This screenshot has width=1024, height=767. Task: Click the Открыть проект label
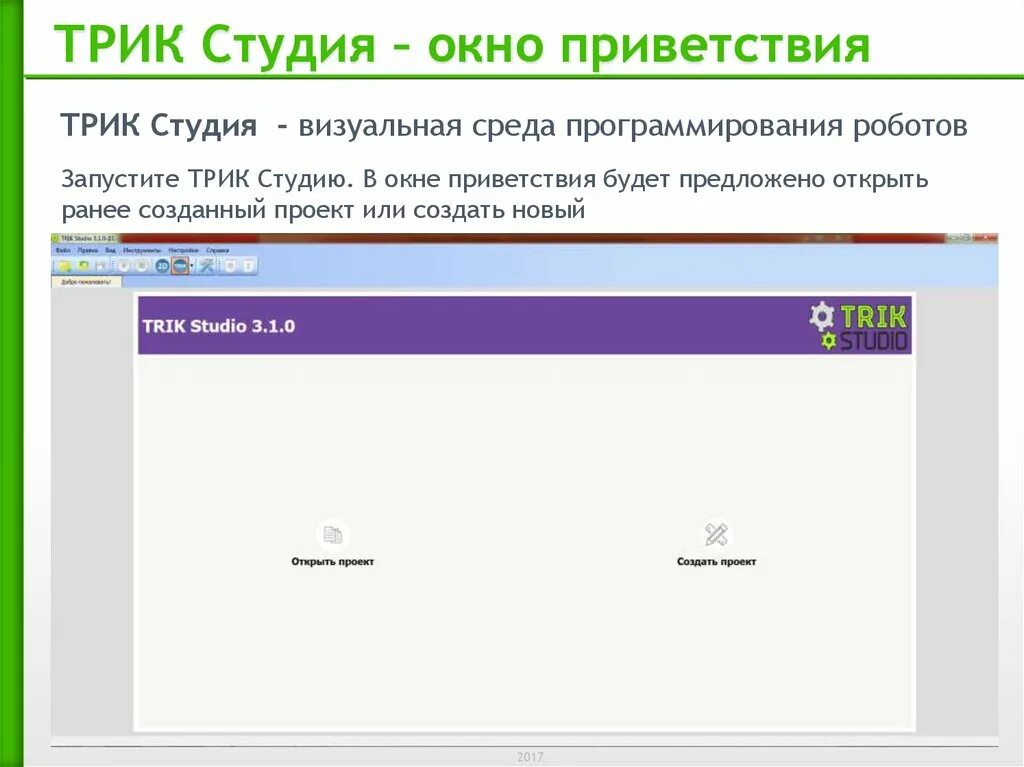pyautogui.click(x=332, y=561)
